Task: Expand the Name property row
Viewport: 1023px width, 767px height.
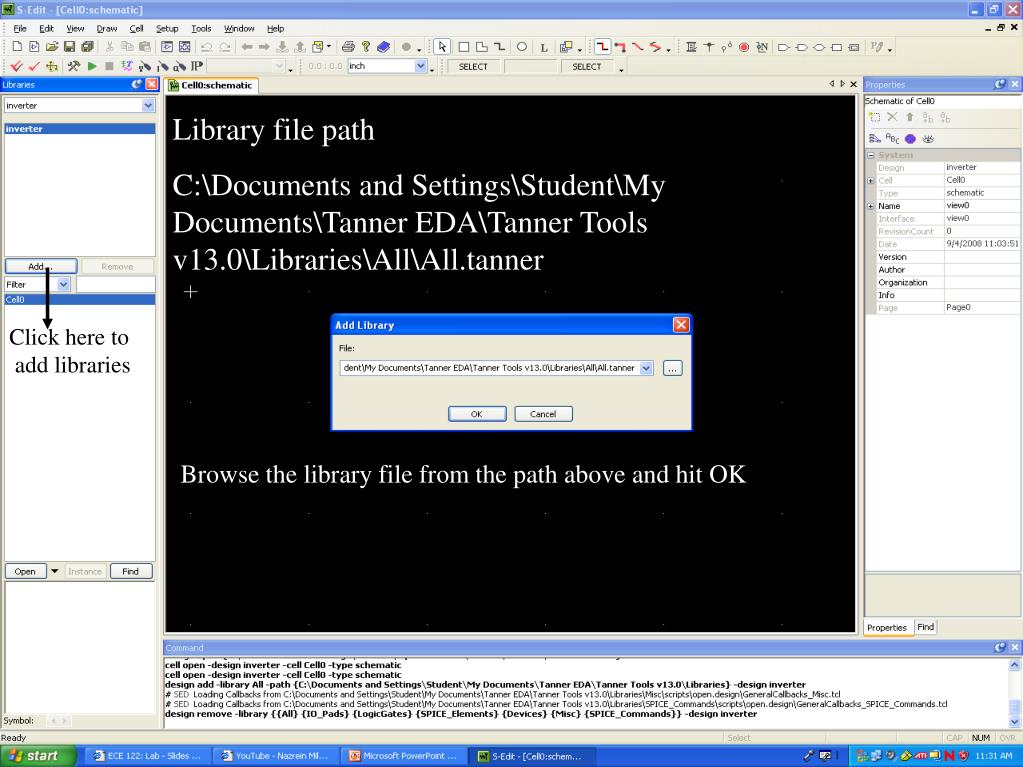Action: pyautogui.click(x=870, y=206)
